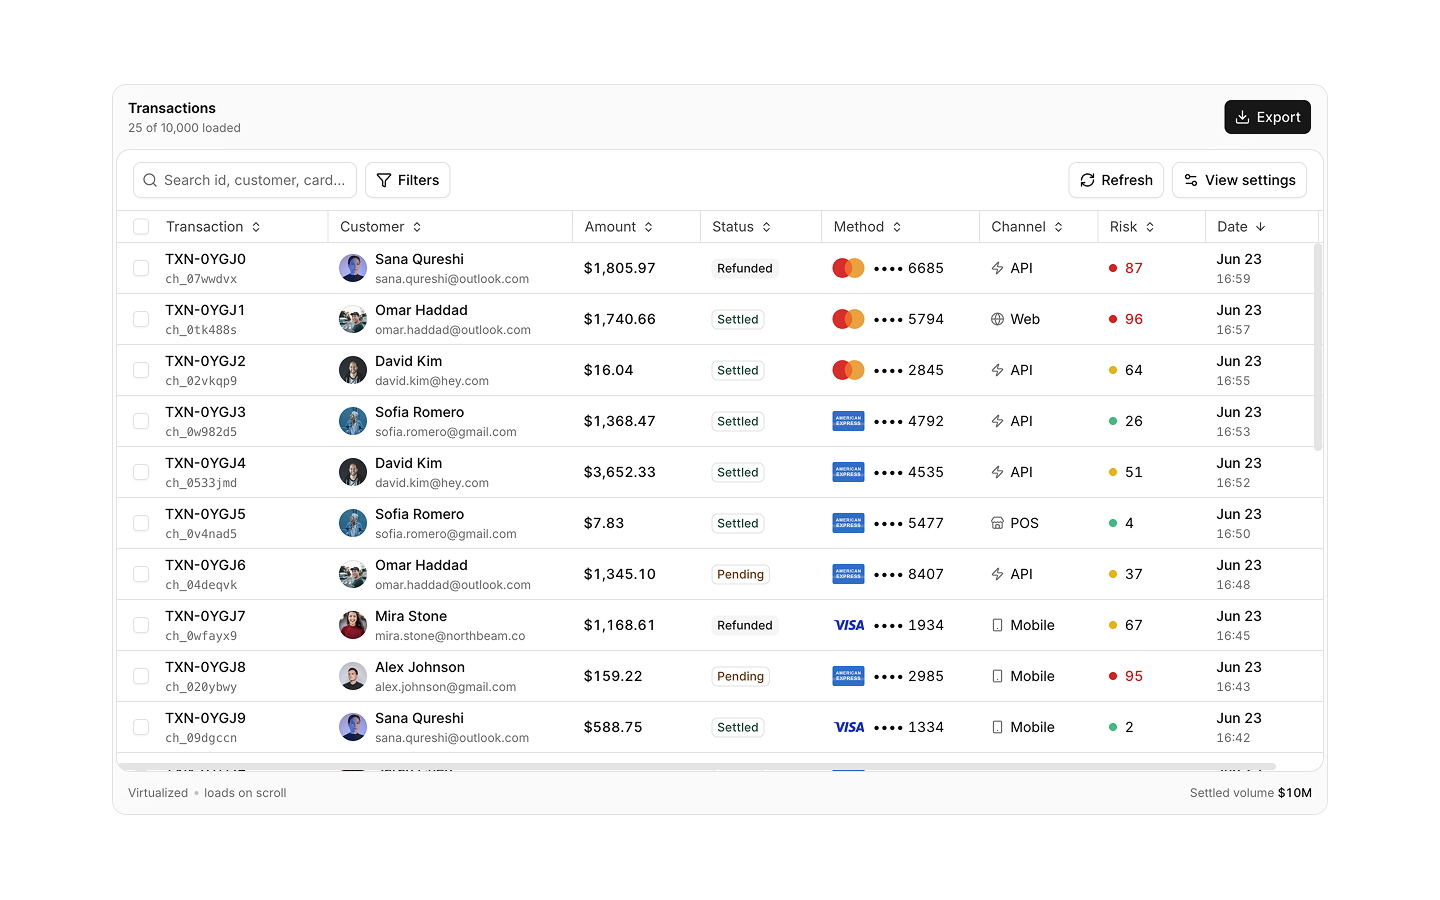Click Omar Haddad avatar in TXN-0YGJ1 row
Screen dimensions: 1440x900
[353, 319]
